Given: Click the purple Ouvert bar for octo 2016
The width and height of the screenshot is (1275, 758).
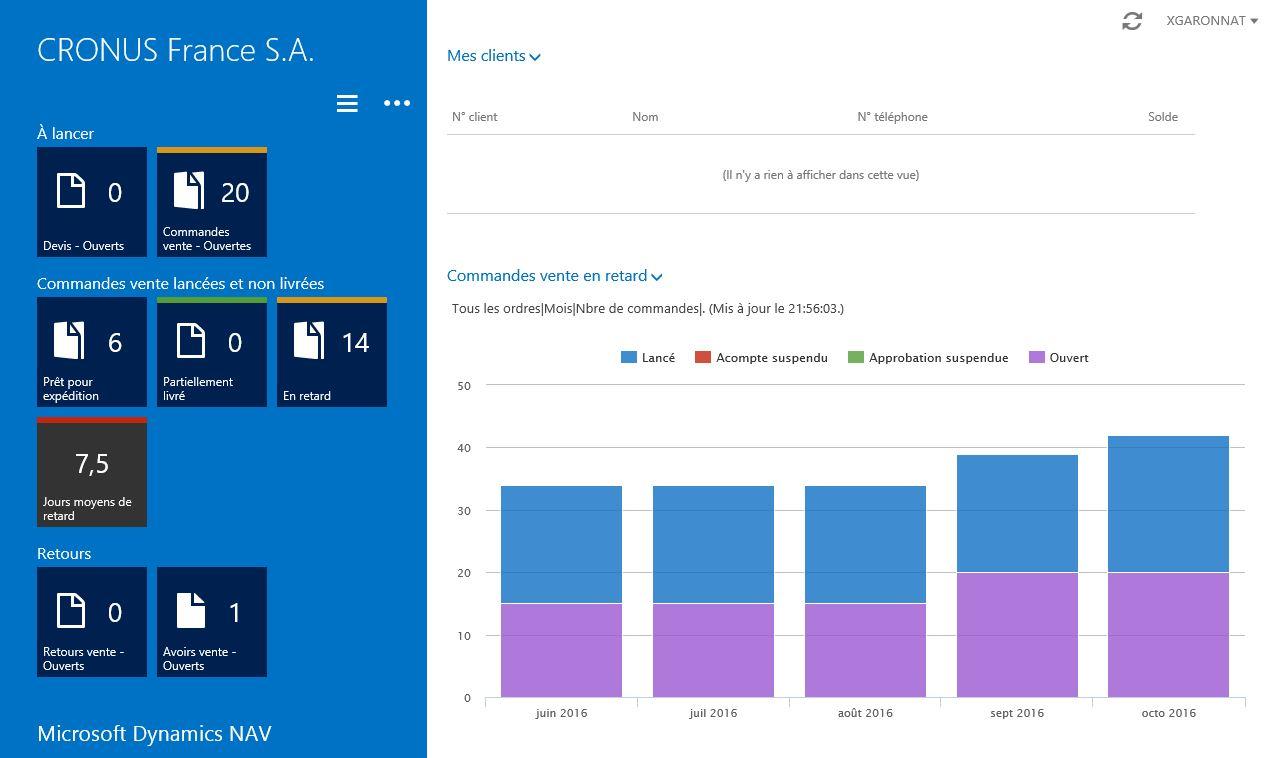Looking at the screenshot, I should point(1168,635).
